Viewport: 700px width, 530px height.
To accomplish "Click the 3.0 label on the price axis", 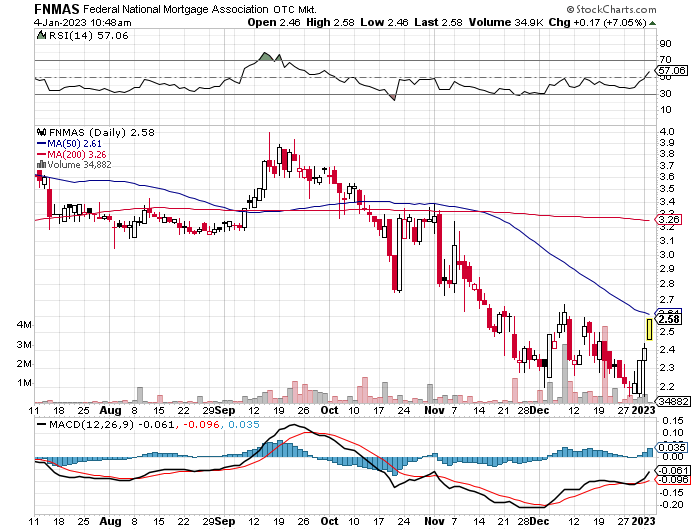I will (667, 255).
